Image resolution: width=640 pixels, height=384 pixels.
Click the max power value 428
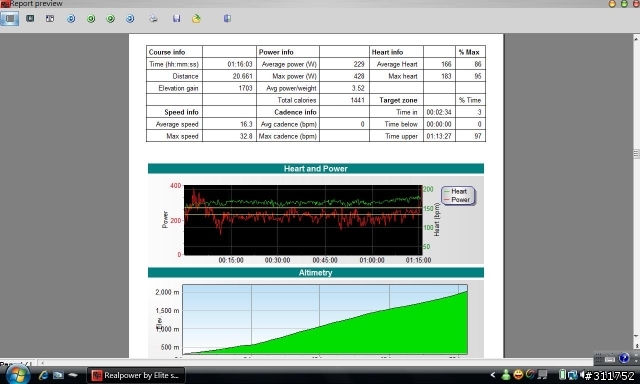coord(359,76)
